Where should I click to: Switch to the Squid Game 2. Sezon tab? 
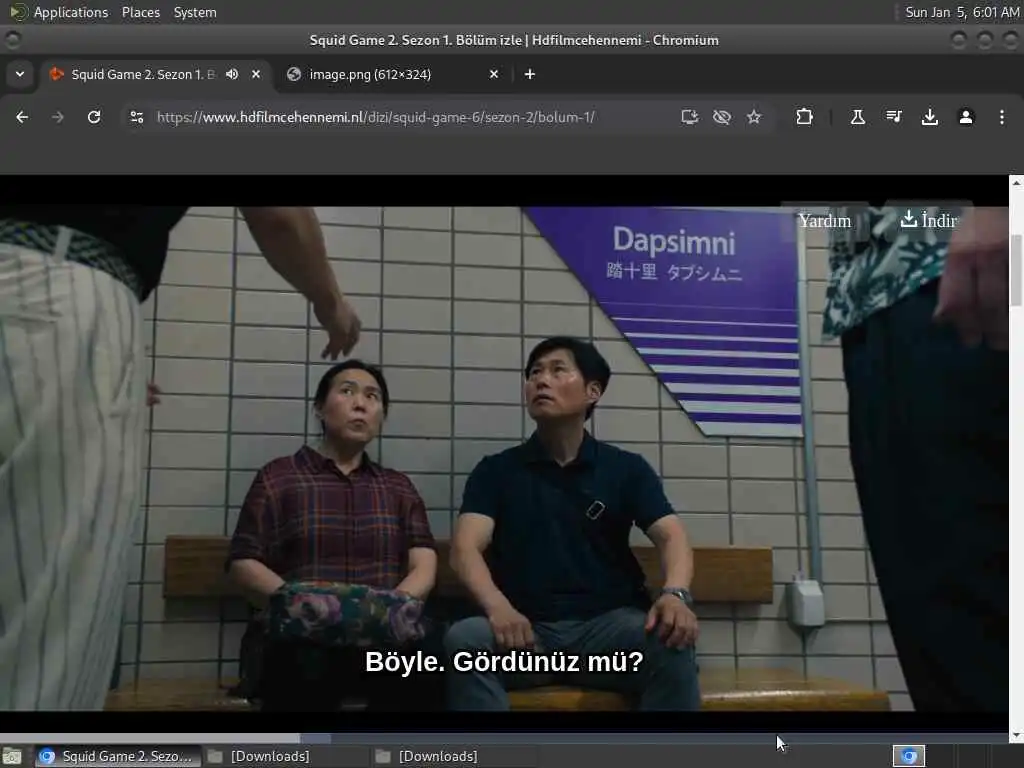[157, 74]
